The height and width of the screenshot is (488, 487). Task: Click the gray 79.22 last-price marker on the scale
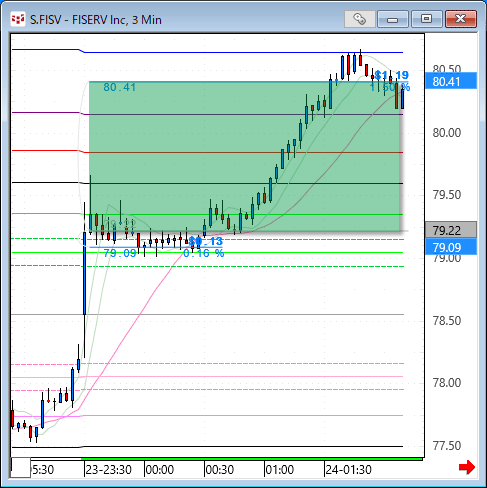[x=451, y=230]
